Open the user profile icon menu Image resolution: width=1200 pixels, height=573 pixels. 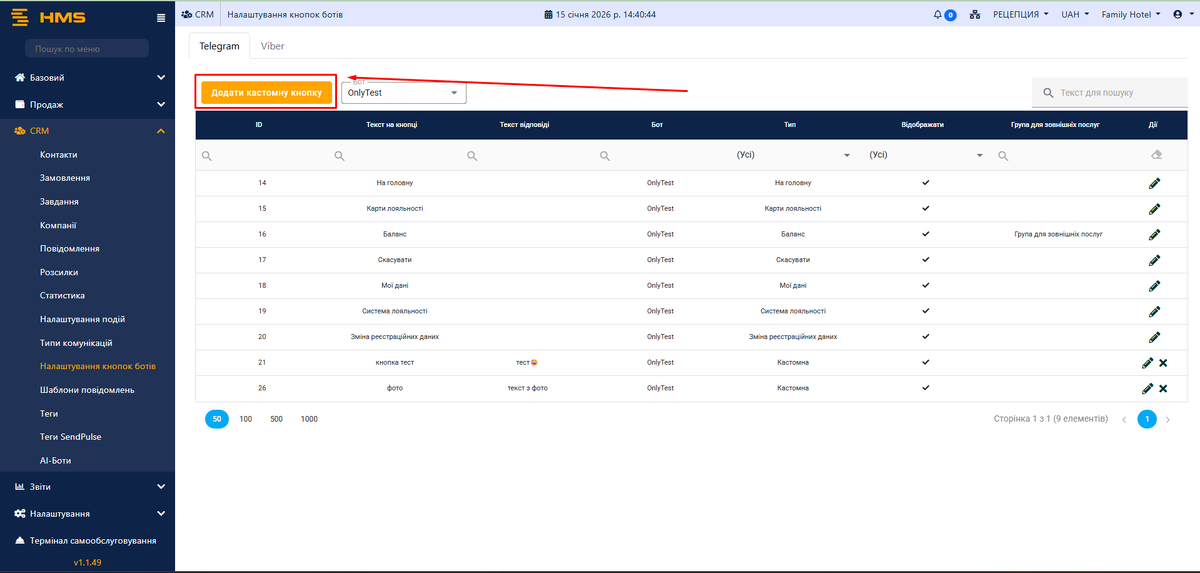click(x=1180, y=15)
